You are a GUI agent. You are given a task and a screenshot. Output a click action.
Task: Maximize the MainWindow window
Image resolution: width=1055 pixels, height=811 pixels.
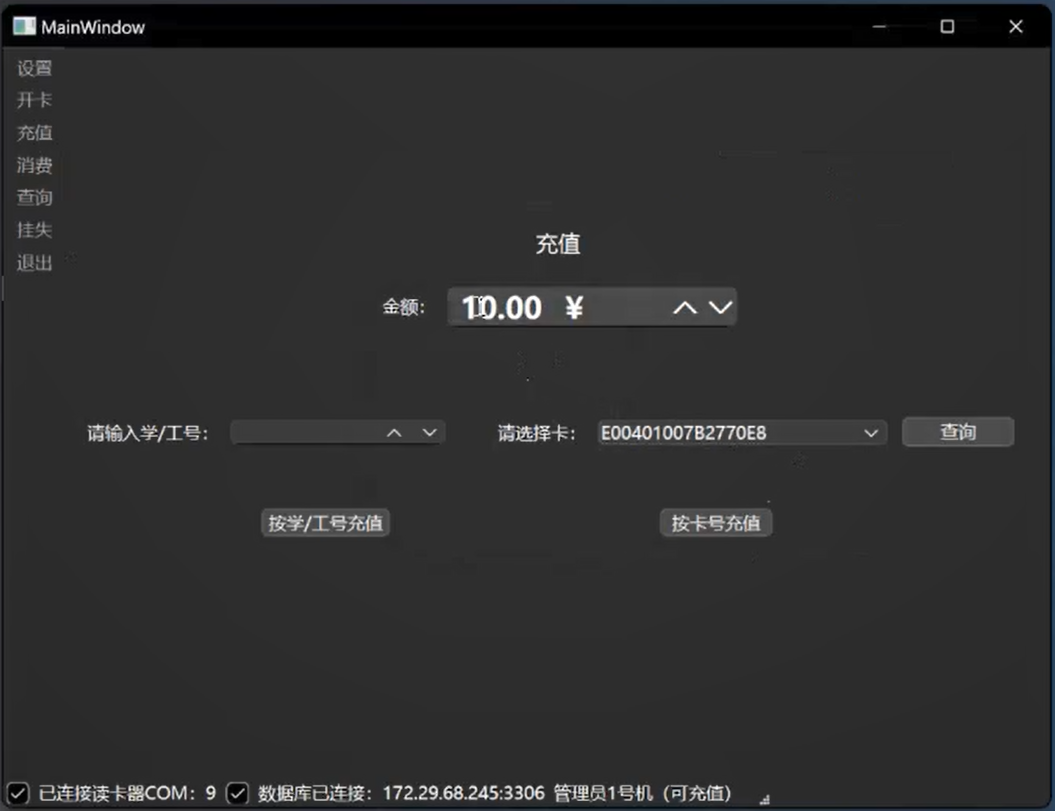point(947,27)
